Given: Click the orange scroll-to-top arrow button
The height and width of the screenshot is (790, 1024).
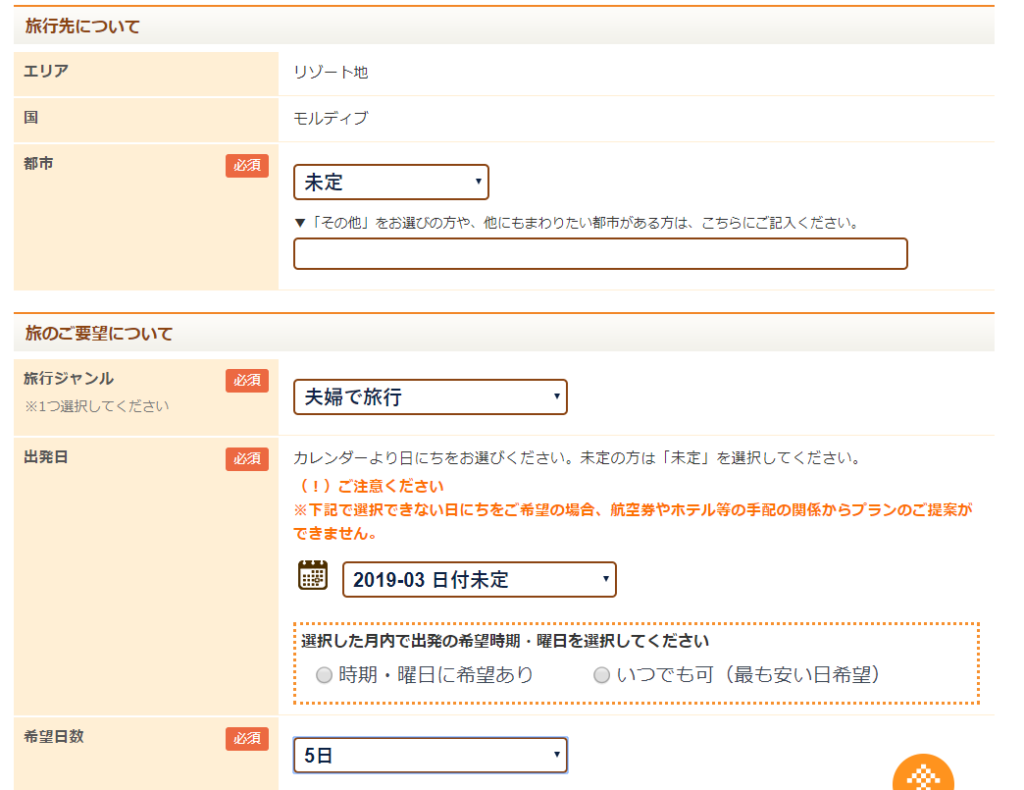Looking at the screenshot, I should coord(922,775).
